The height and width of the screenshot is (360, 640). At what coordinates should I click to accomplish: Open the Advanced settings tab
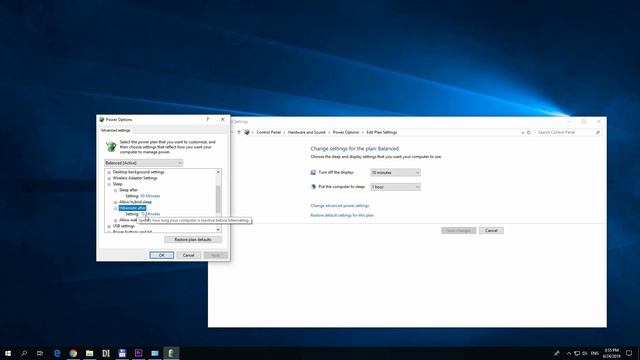coord(116,130)
